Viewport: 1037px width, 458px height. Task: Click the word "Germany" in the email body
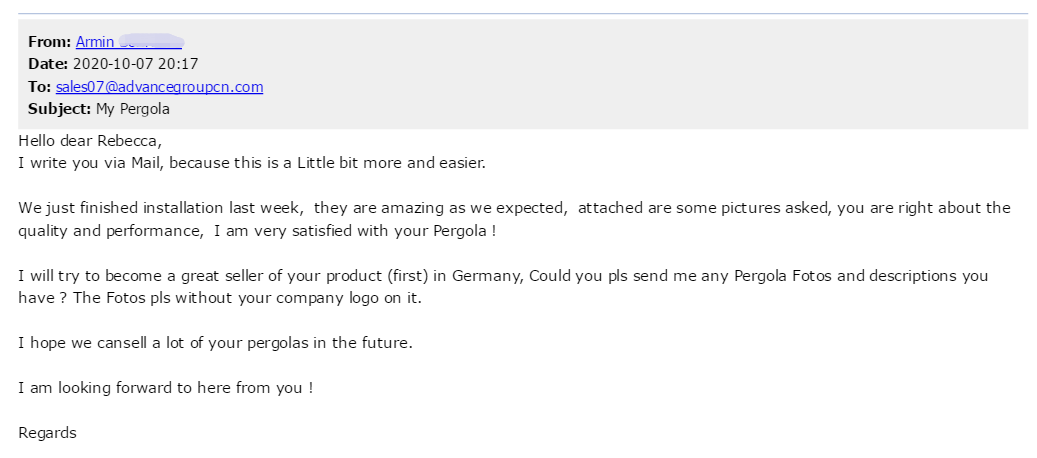pyautogui.click(x=486, y=276)
